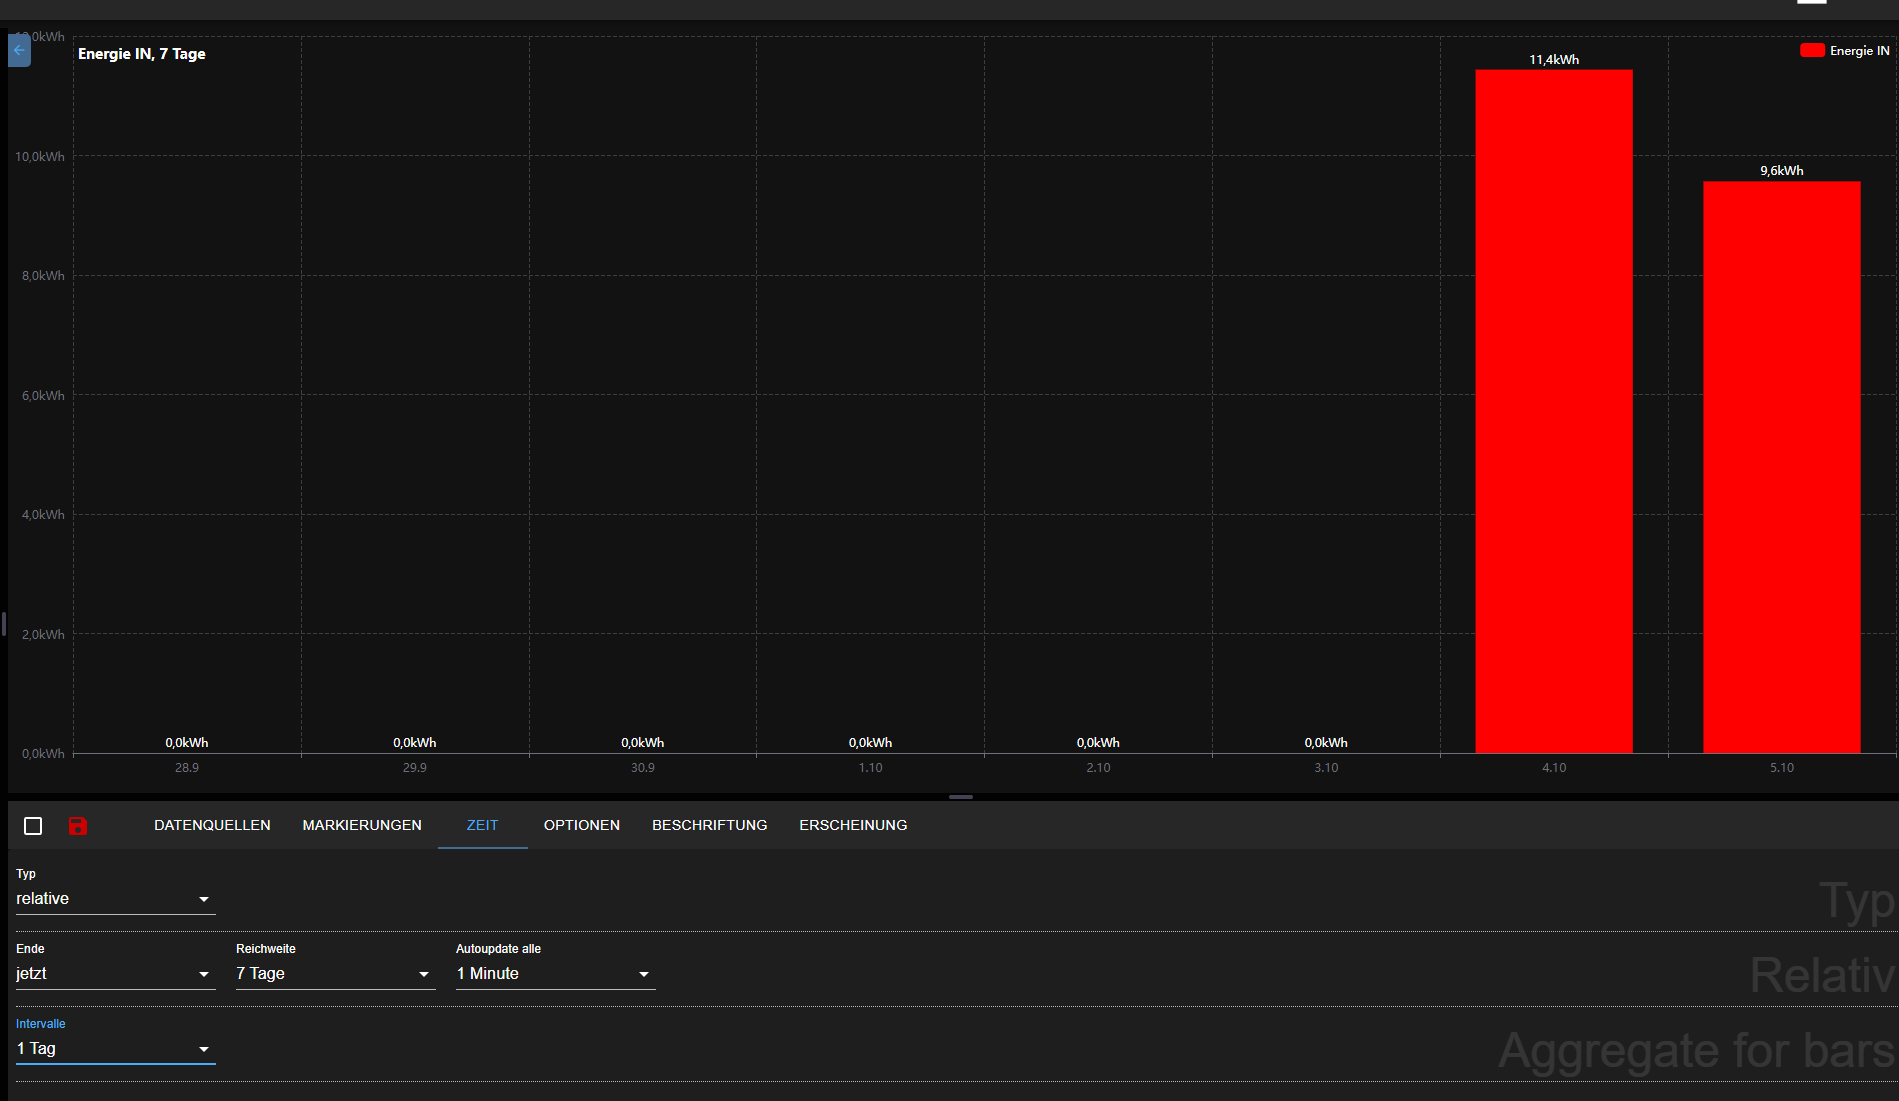Go to the Beschriftung tab

tap(709, 826)
